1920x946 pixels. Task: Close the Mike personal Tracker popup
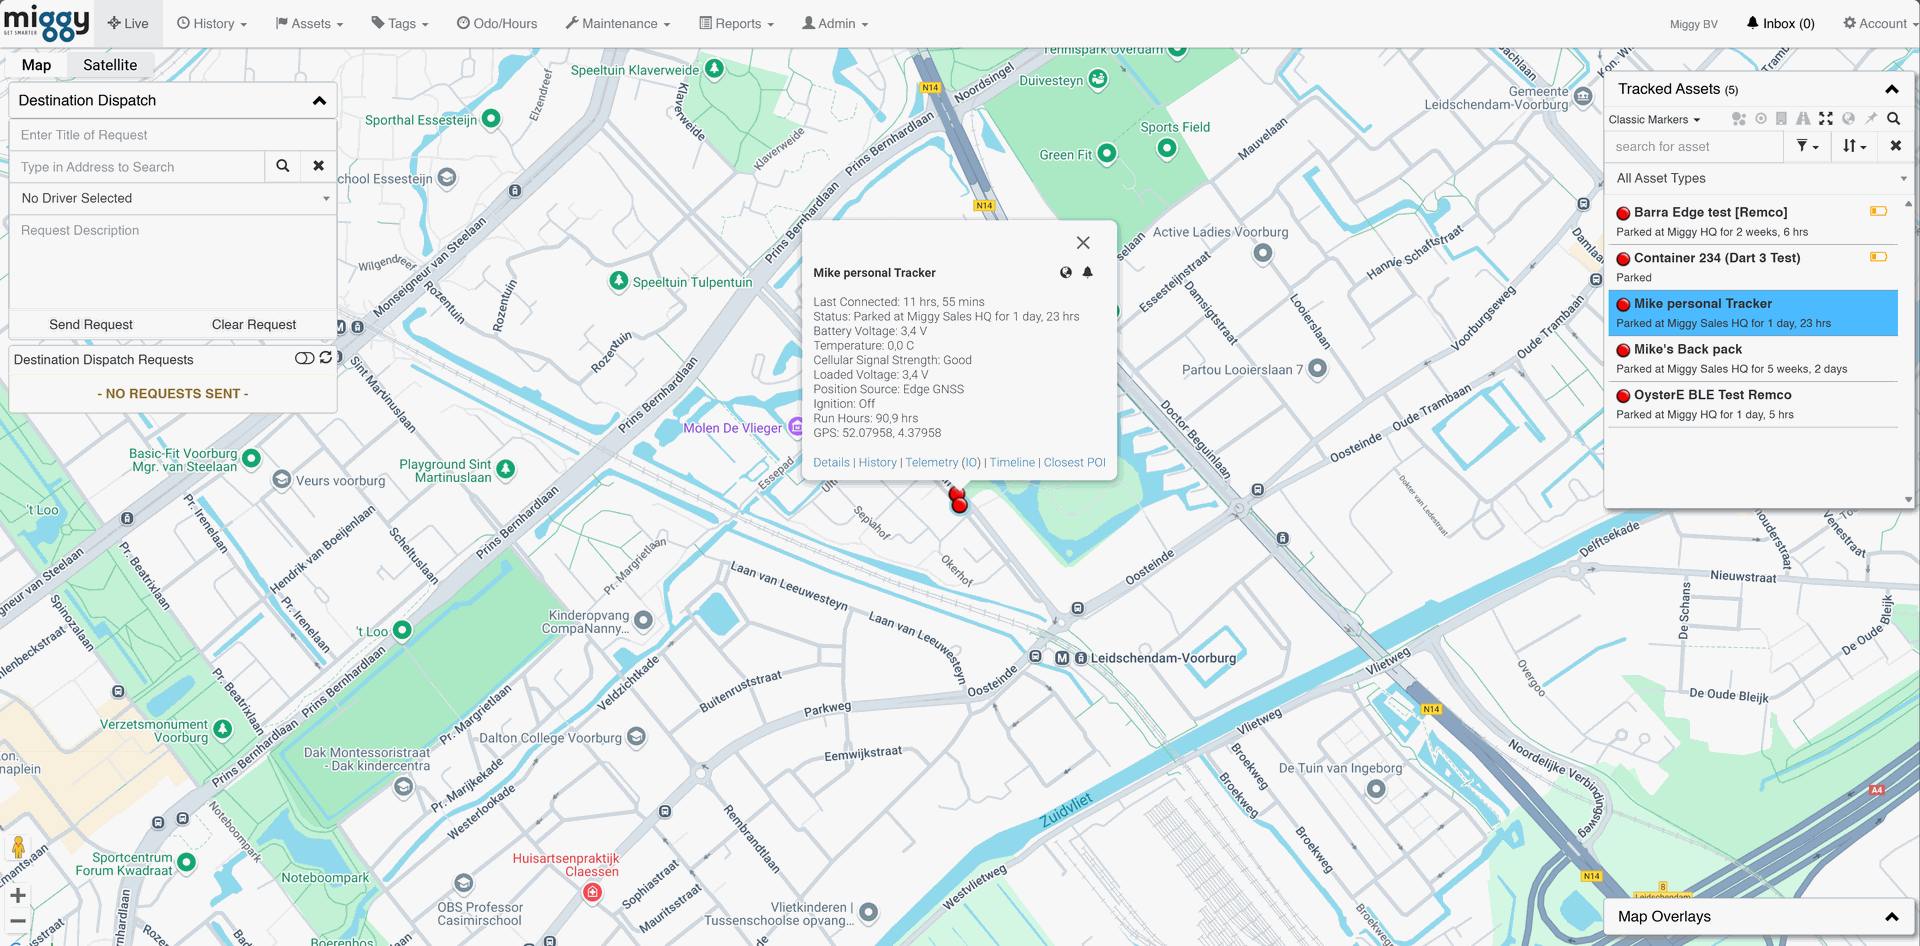[x=1083, y=243]
